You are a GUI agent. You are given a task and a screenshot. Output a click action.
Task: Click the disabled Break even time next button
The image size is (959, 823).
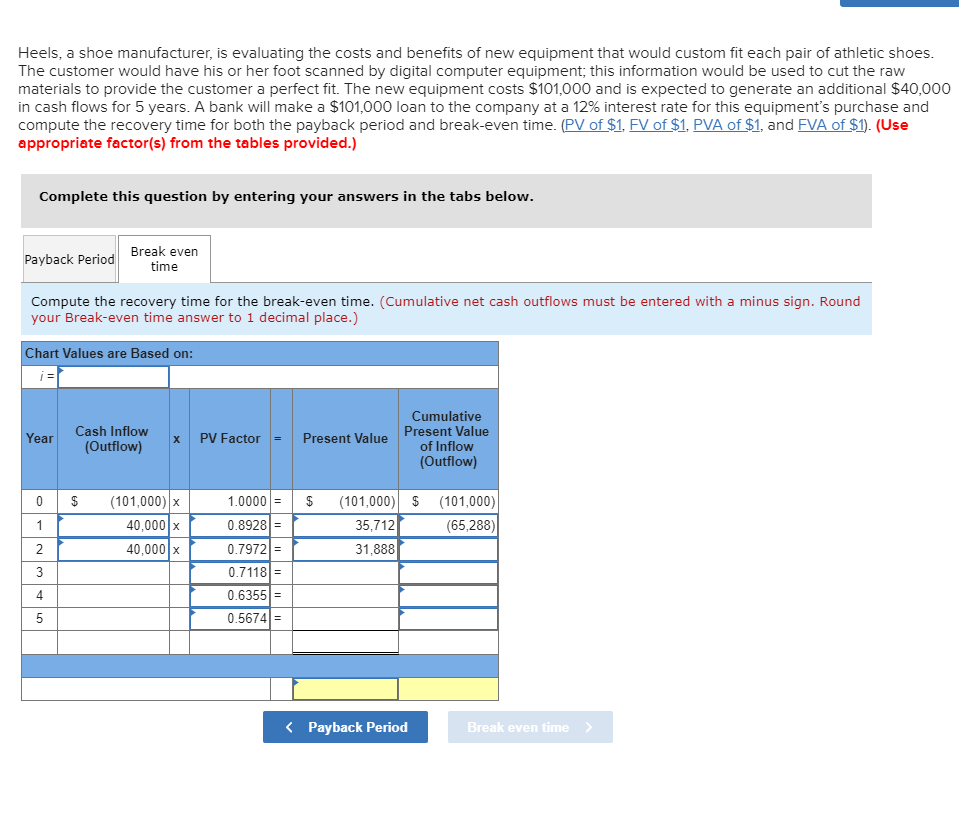530,727
